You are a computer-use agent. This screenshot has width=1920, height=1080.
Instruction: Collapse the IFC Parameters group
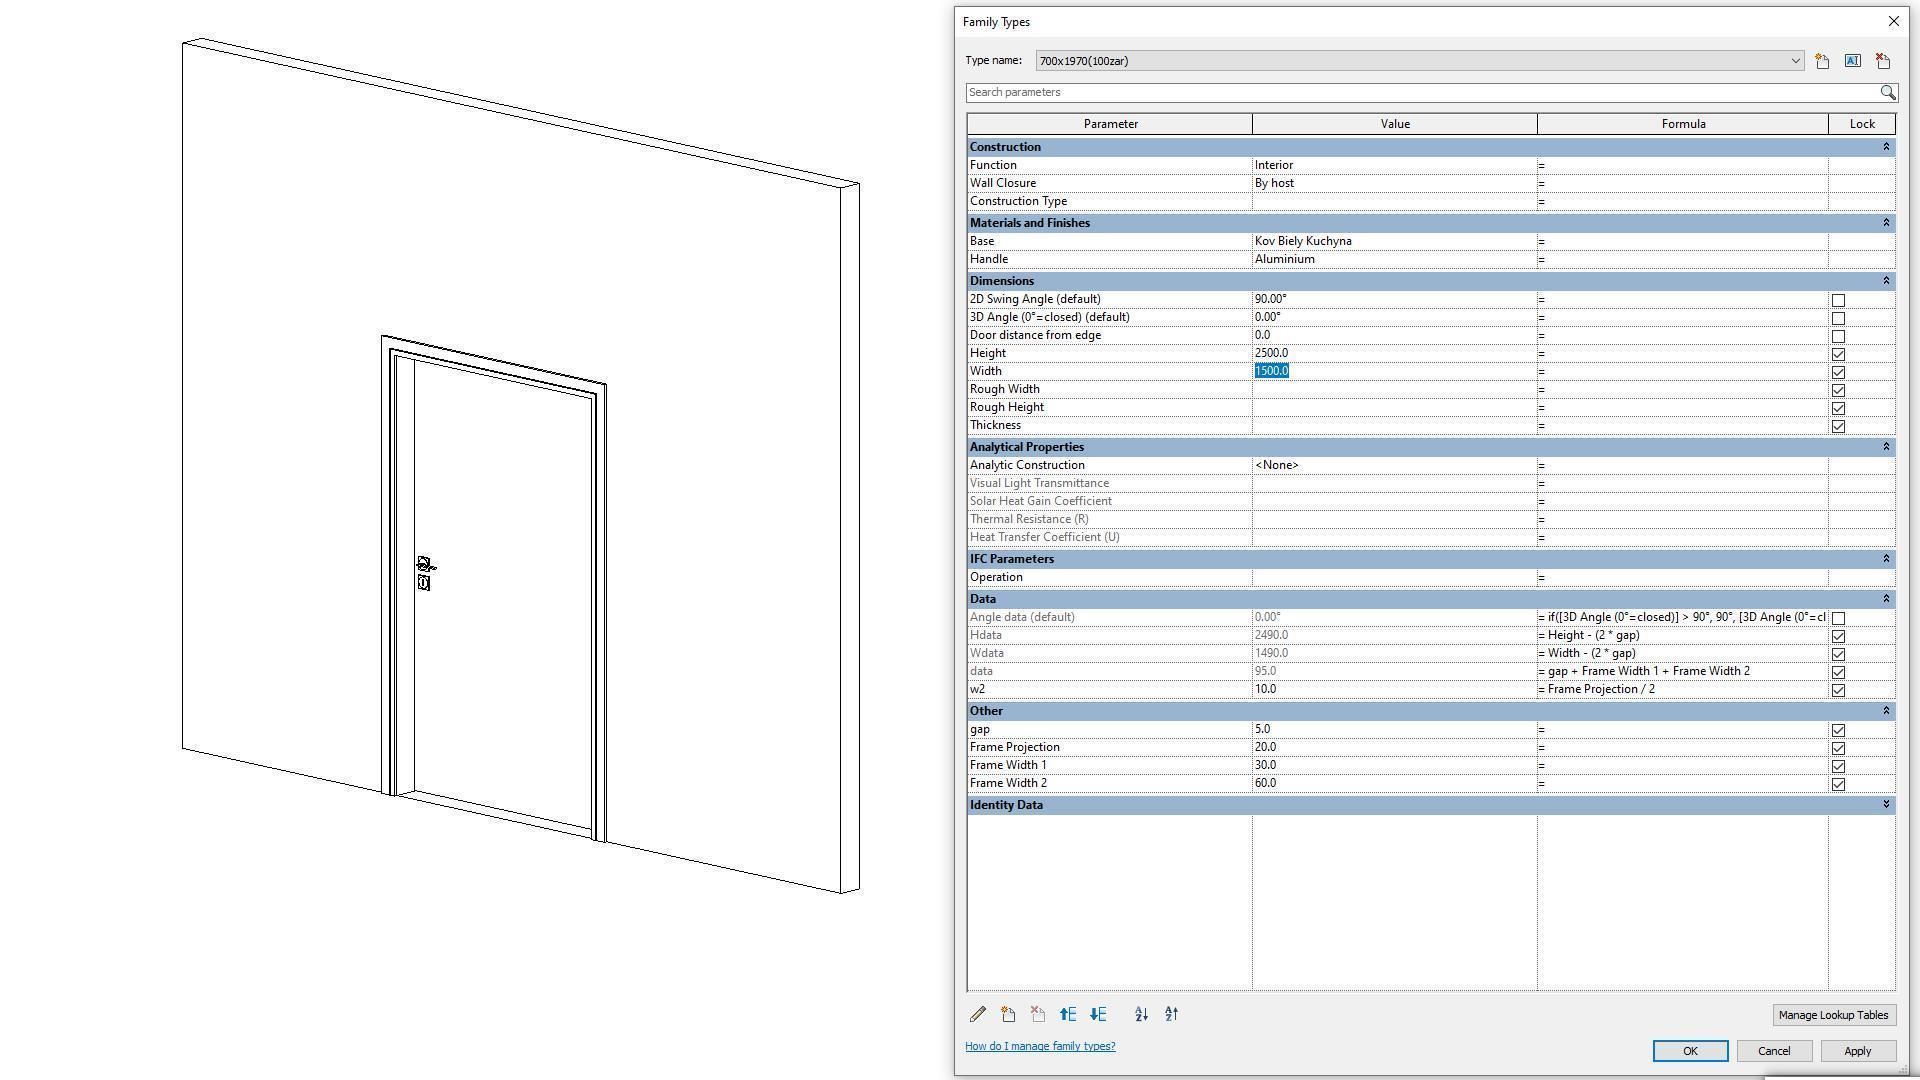click(1886, 559)
